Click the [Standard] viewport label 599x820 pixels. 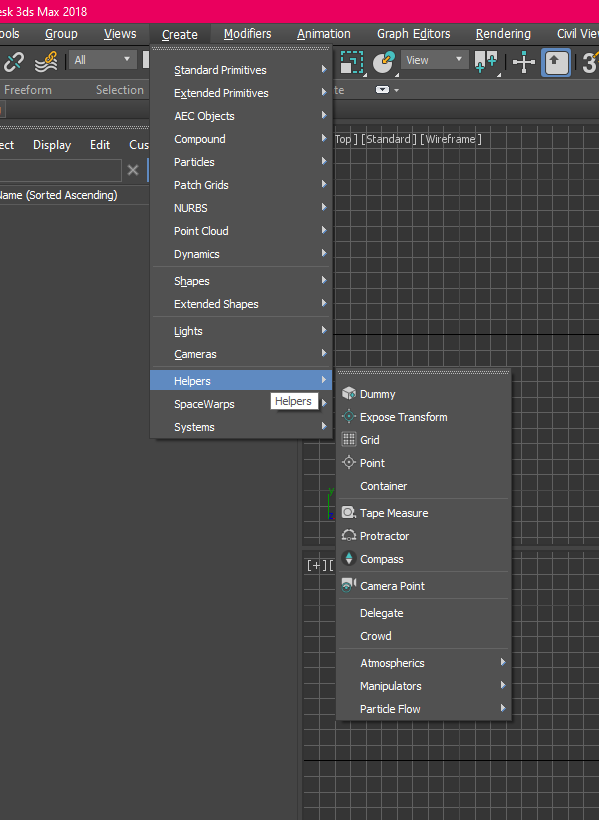389,139
